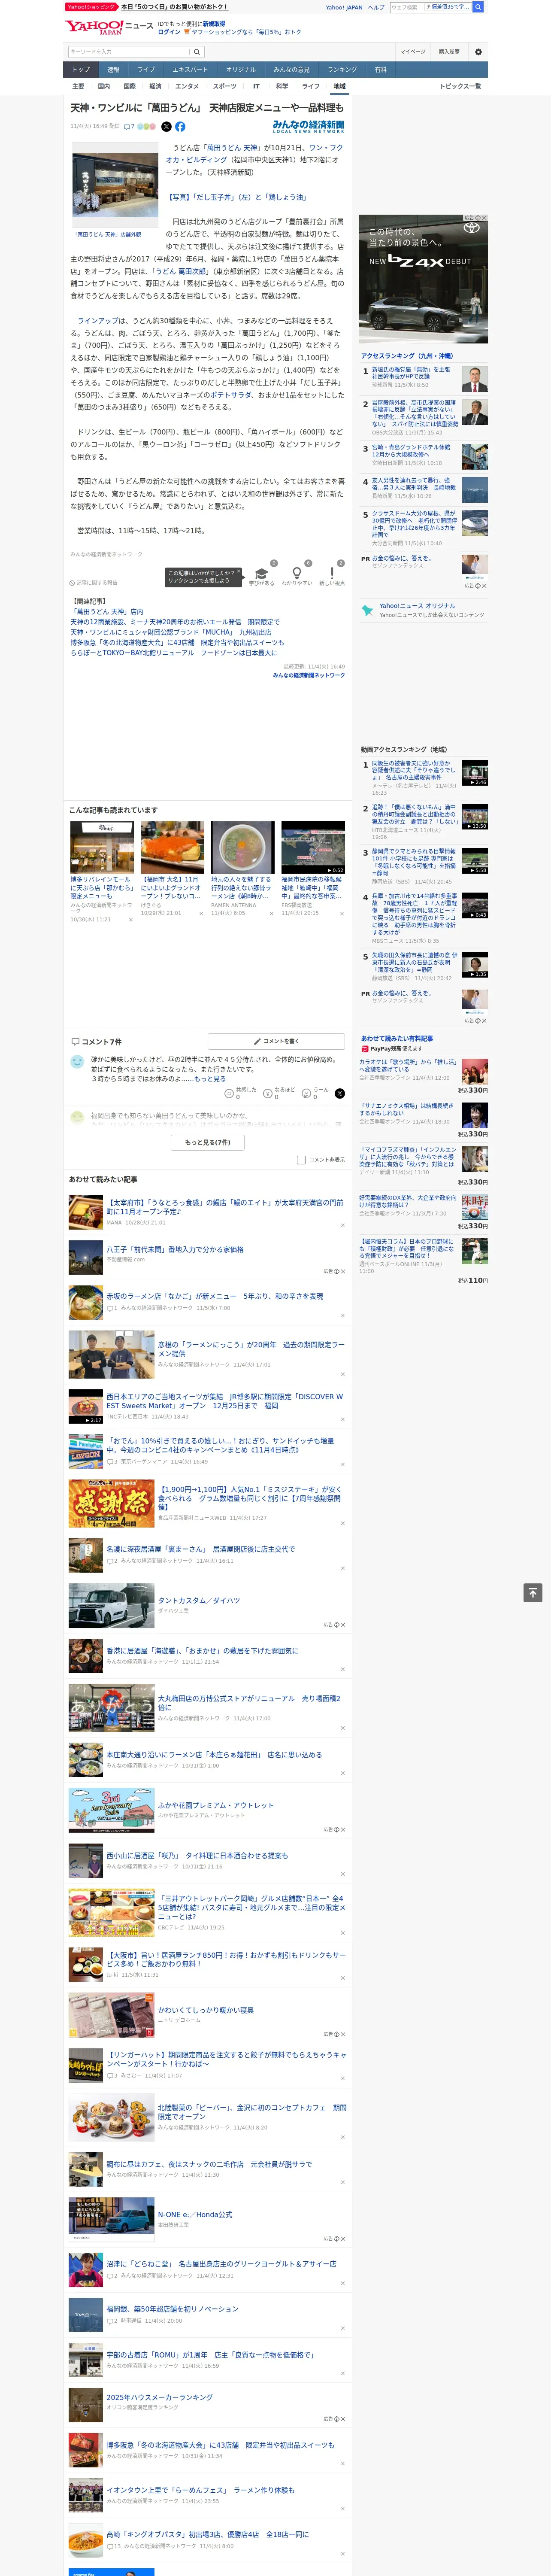Open the トップ navigation tab
The height and width of the screenshot is (2576, 551).
81,70
